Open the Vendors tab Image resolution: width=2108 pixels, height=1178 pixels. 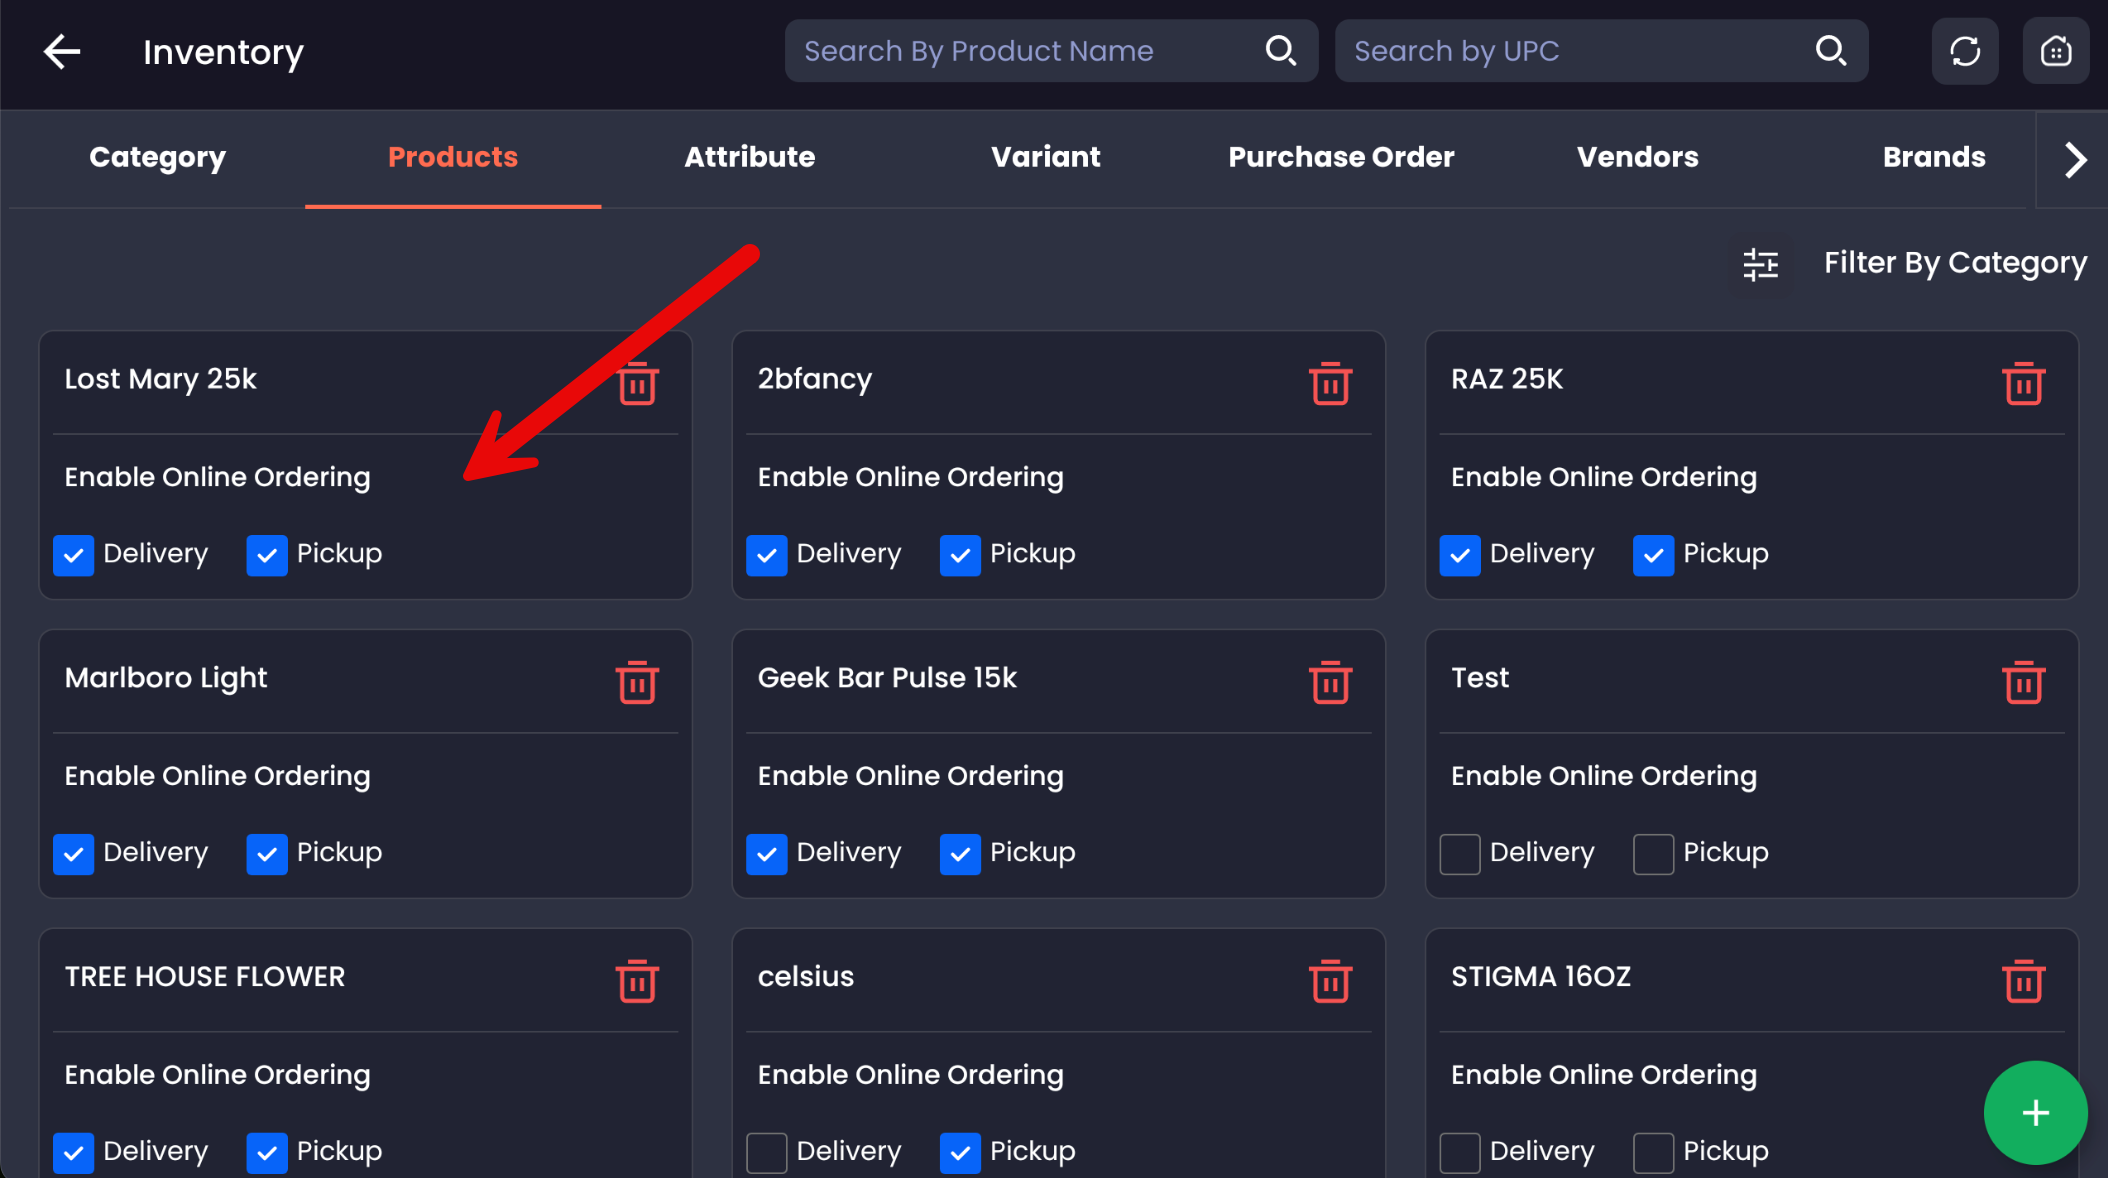pyautogui.click(x=1637, y=157)
